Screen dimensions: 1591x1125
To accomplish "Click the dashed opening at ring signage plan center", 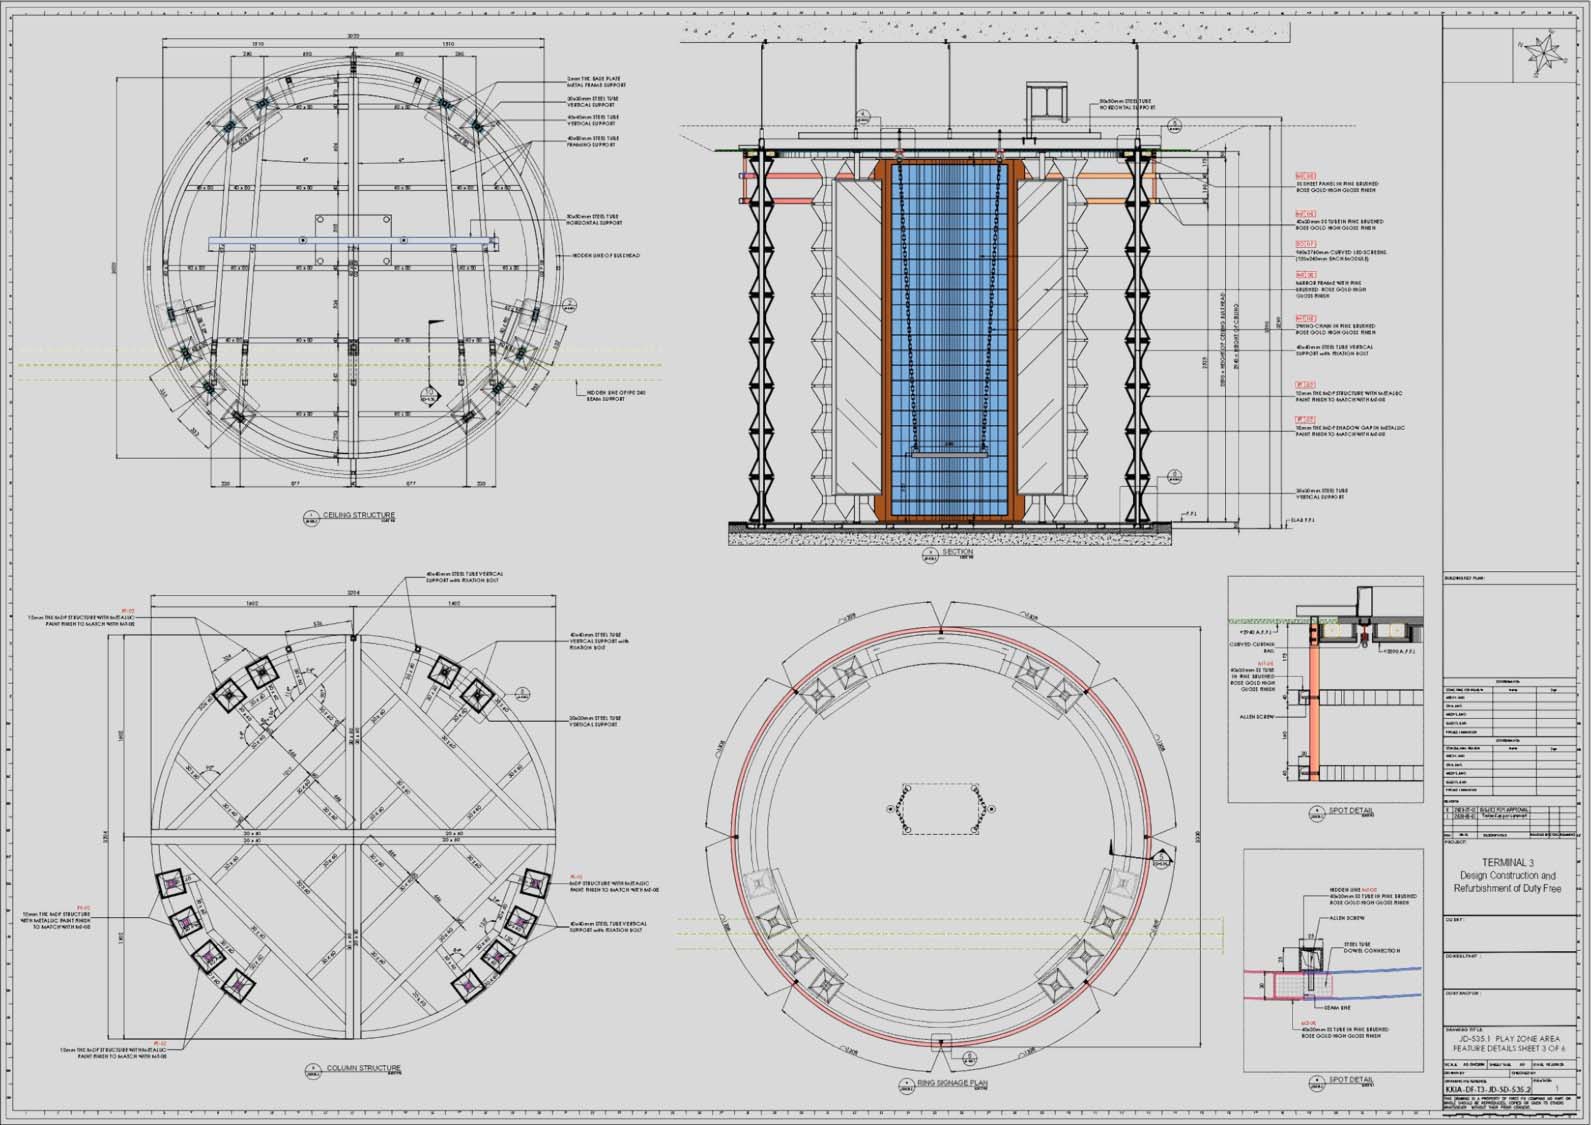I will (x=935, y=809).
